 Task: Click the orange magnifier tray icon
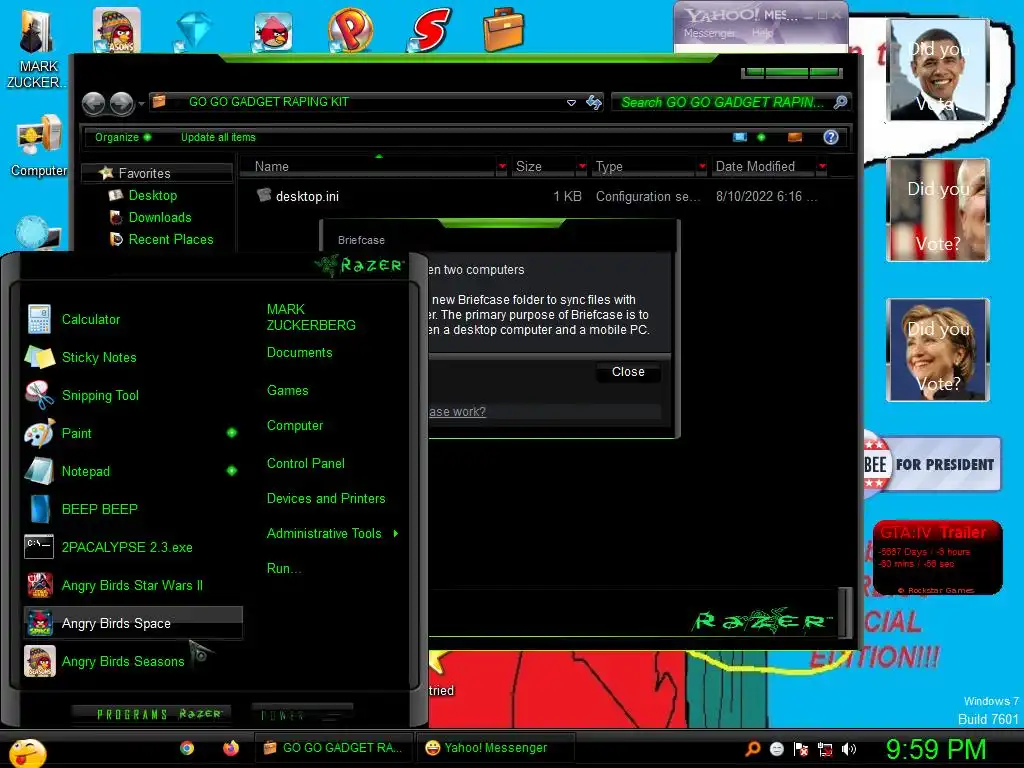click(753, 749)
